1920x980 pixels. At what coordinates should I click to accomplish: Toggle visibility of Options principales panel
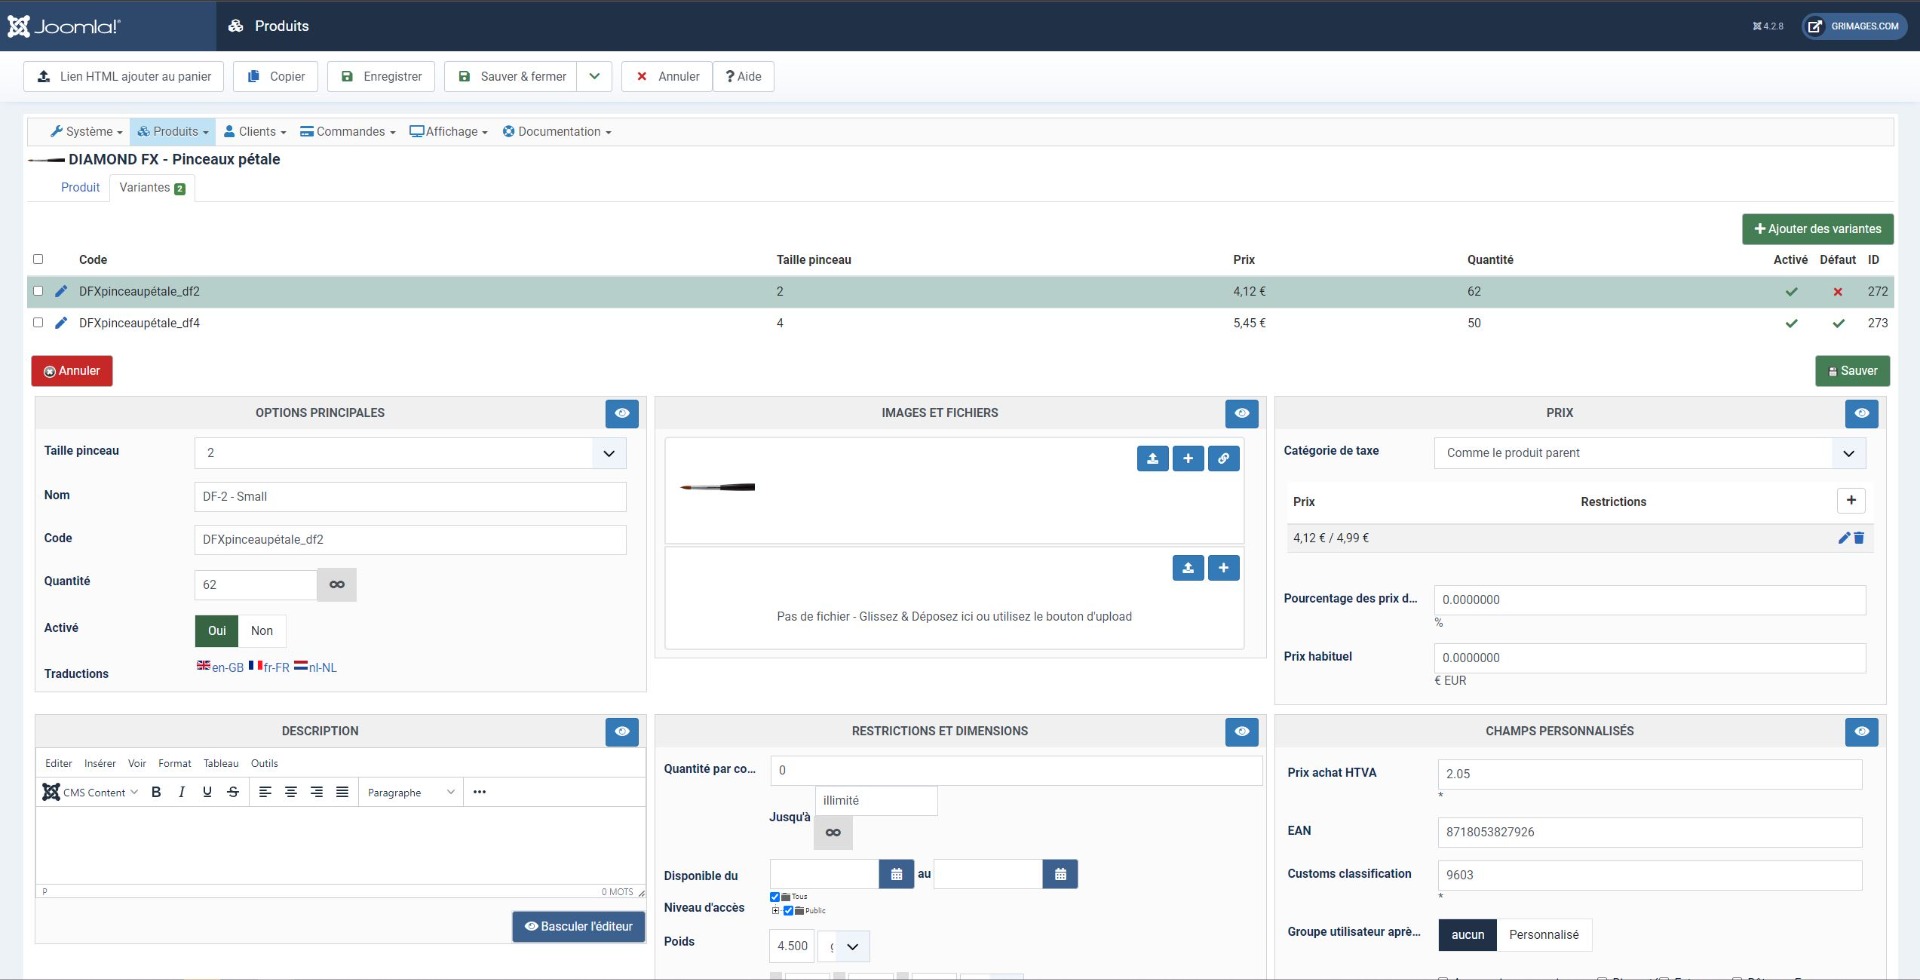622,413
